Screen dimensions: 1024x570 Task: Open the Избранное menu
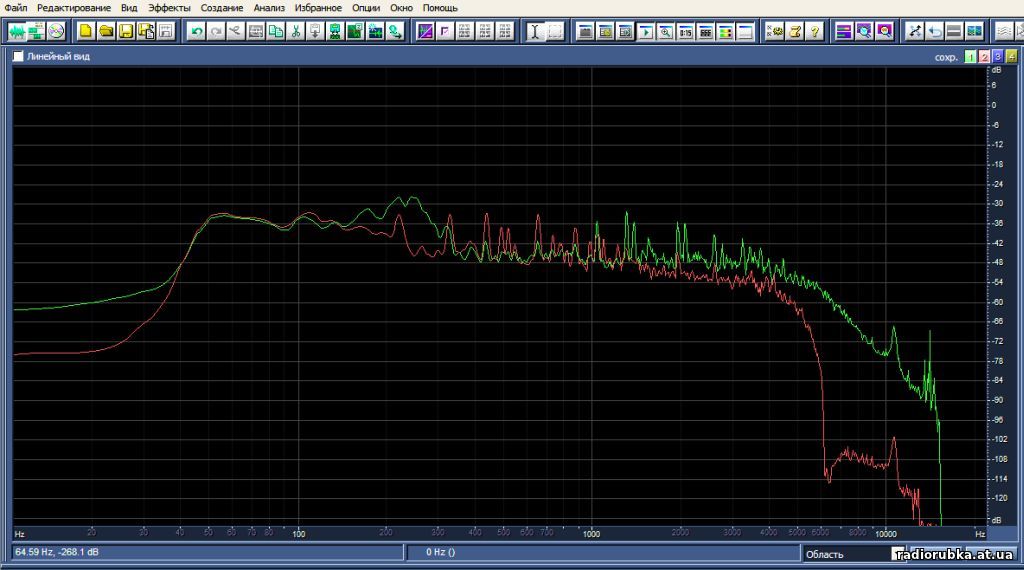click(x=318, y=8)
